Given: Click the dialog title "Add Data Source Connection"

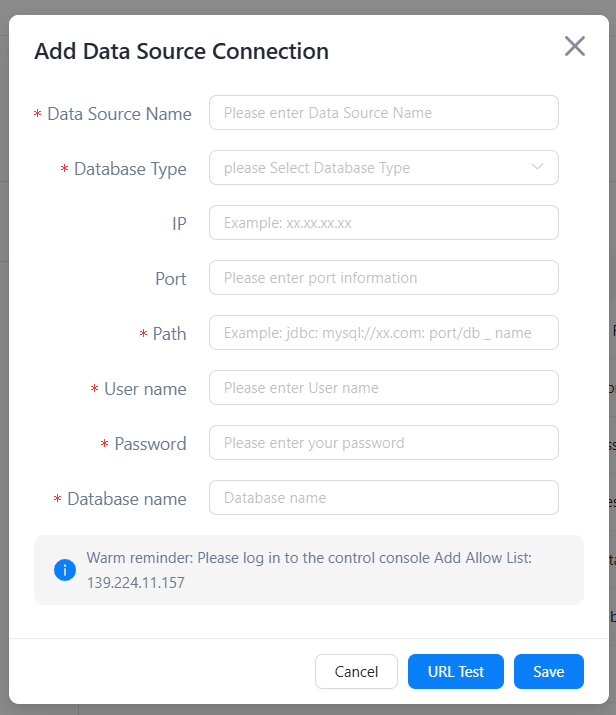Looking at the screenshot, I should point(181,51).
